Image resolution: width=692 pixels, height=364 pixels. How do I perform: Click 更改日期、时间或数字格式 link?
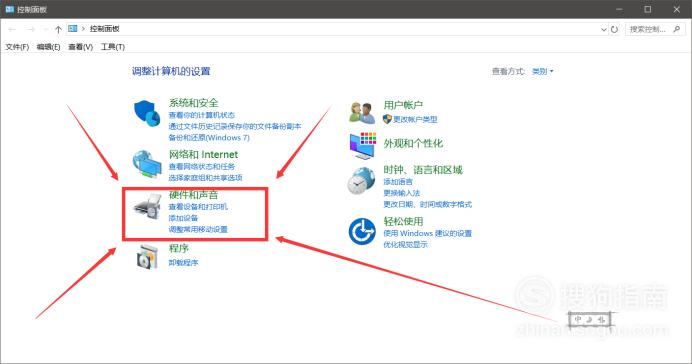[428, 204]
